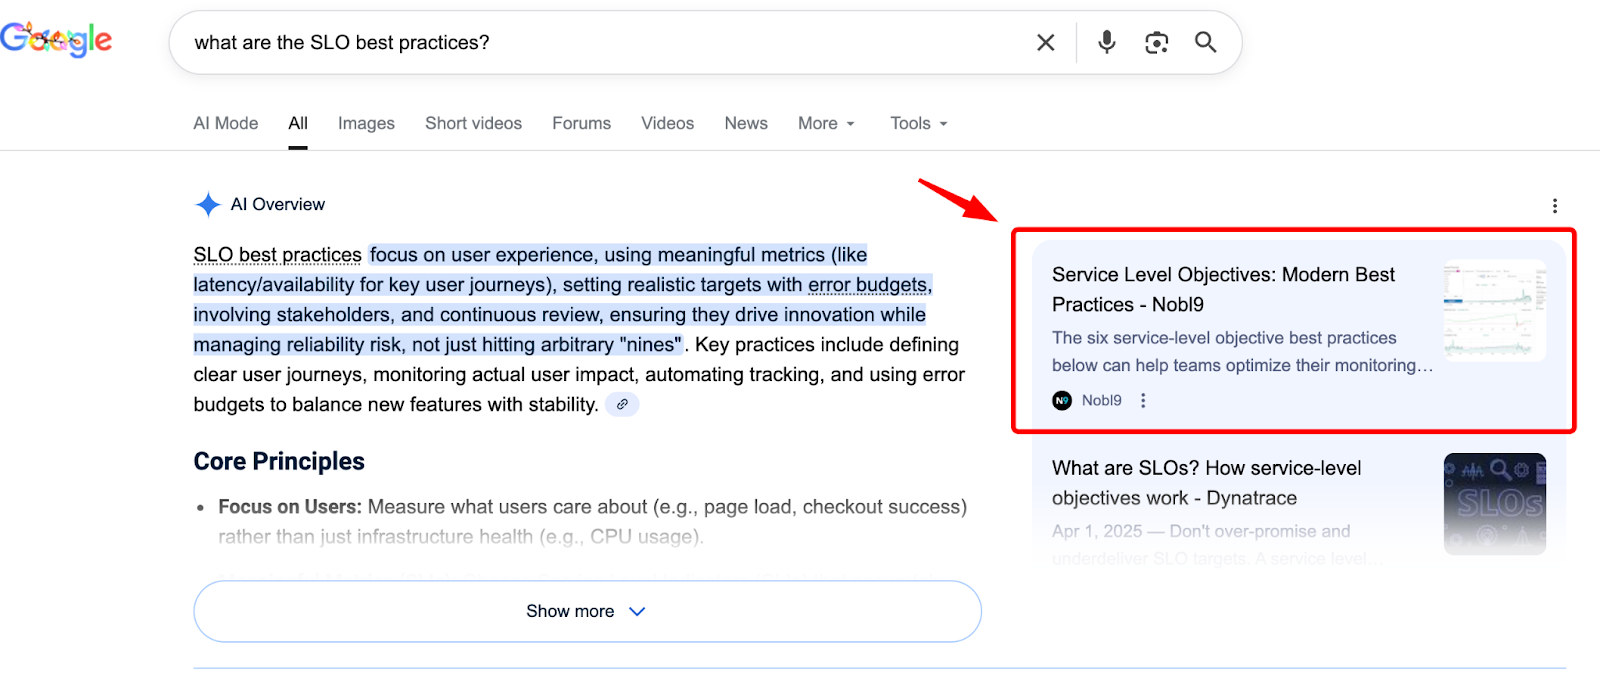Viewport: 1600px width, 685px height.
Task: Open the Dynatrace What are SLOs article
Action: point(1207,482)
